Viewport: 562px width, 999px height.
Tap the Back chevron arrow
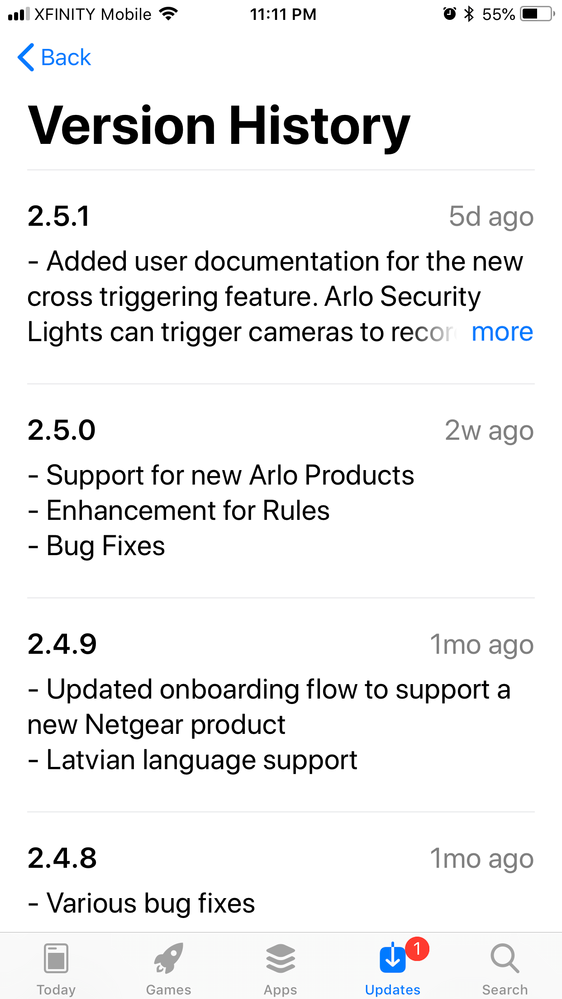coord(25,57)
